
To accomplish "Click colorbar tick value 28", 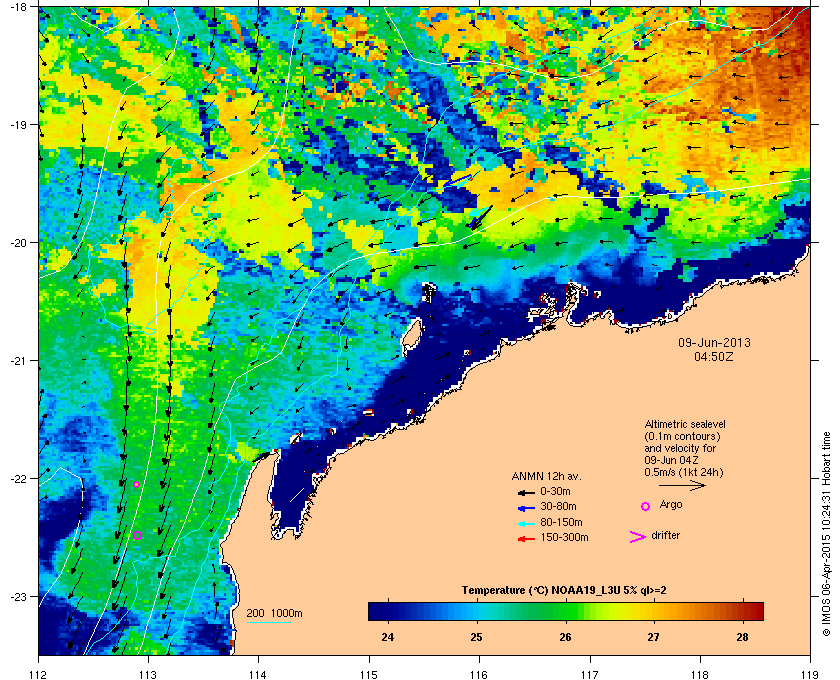I will tap(742, 637).
